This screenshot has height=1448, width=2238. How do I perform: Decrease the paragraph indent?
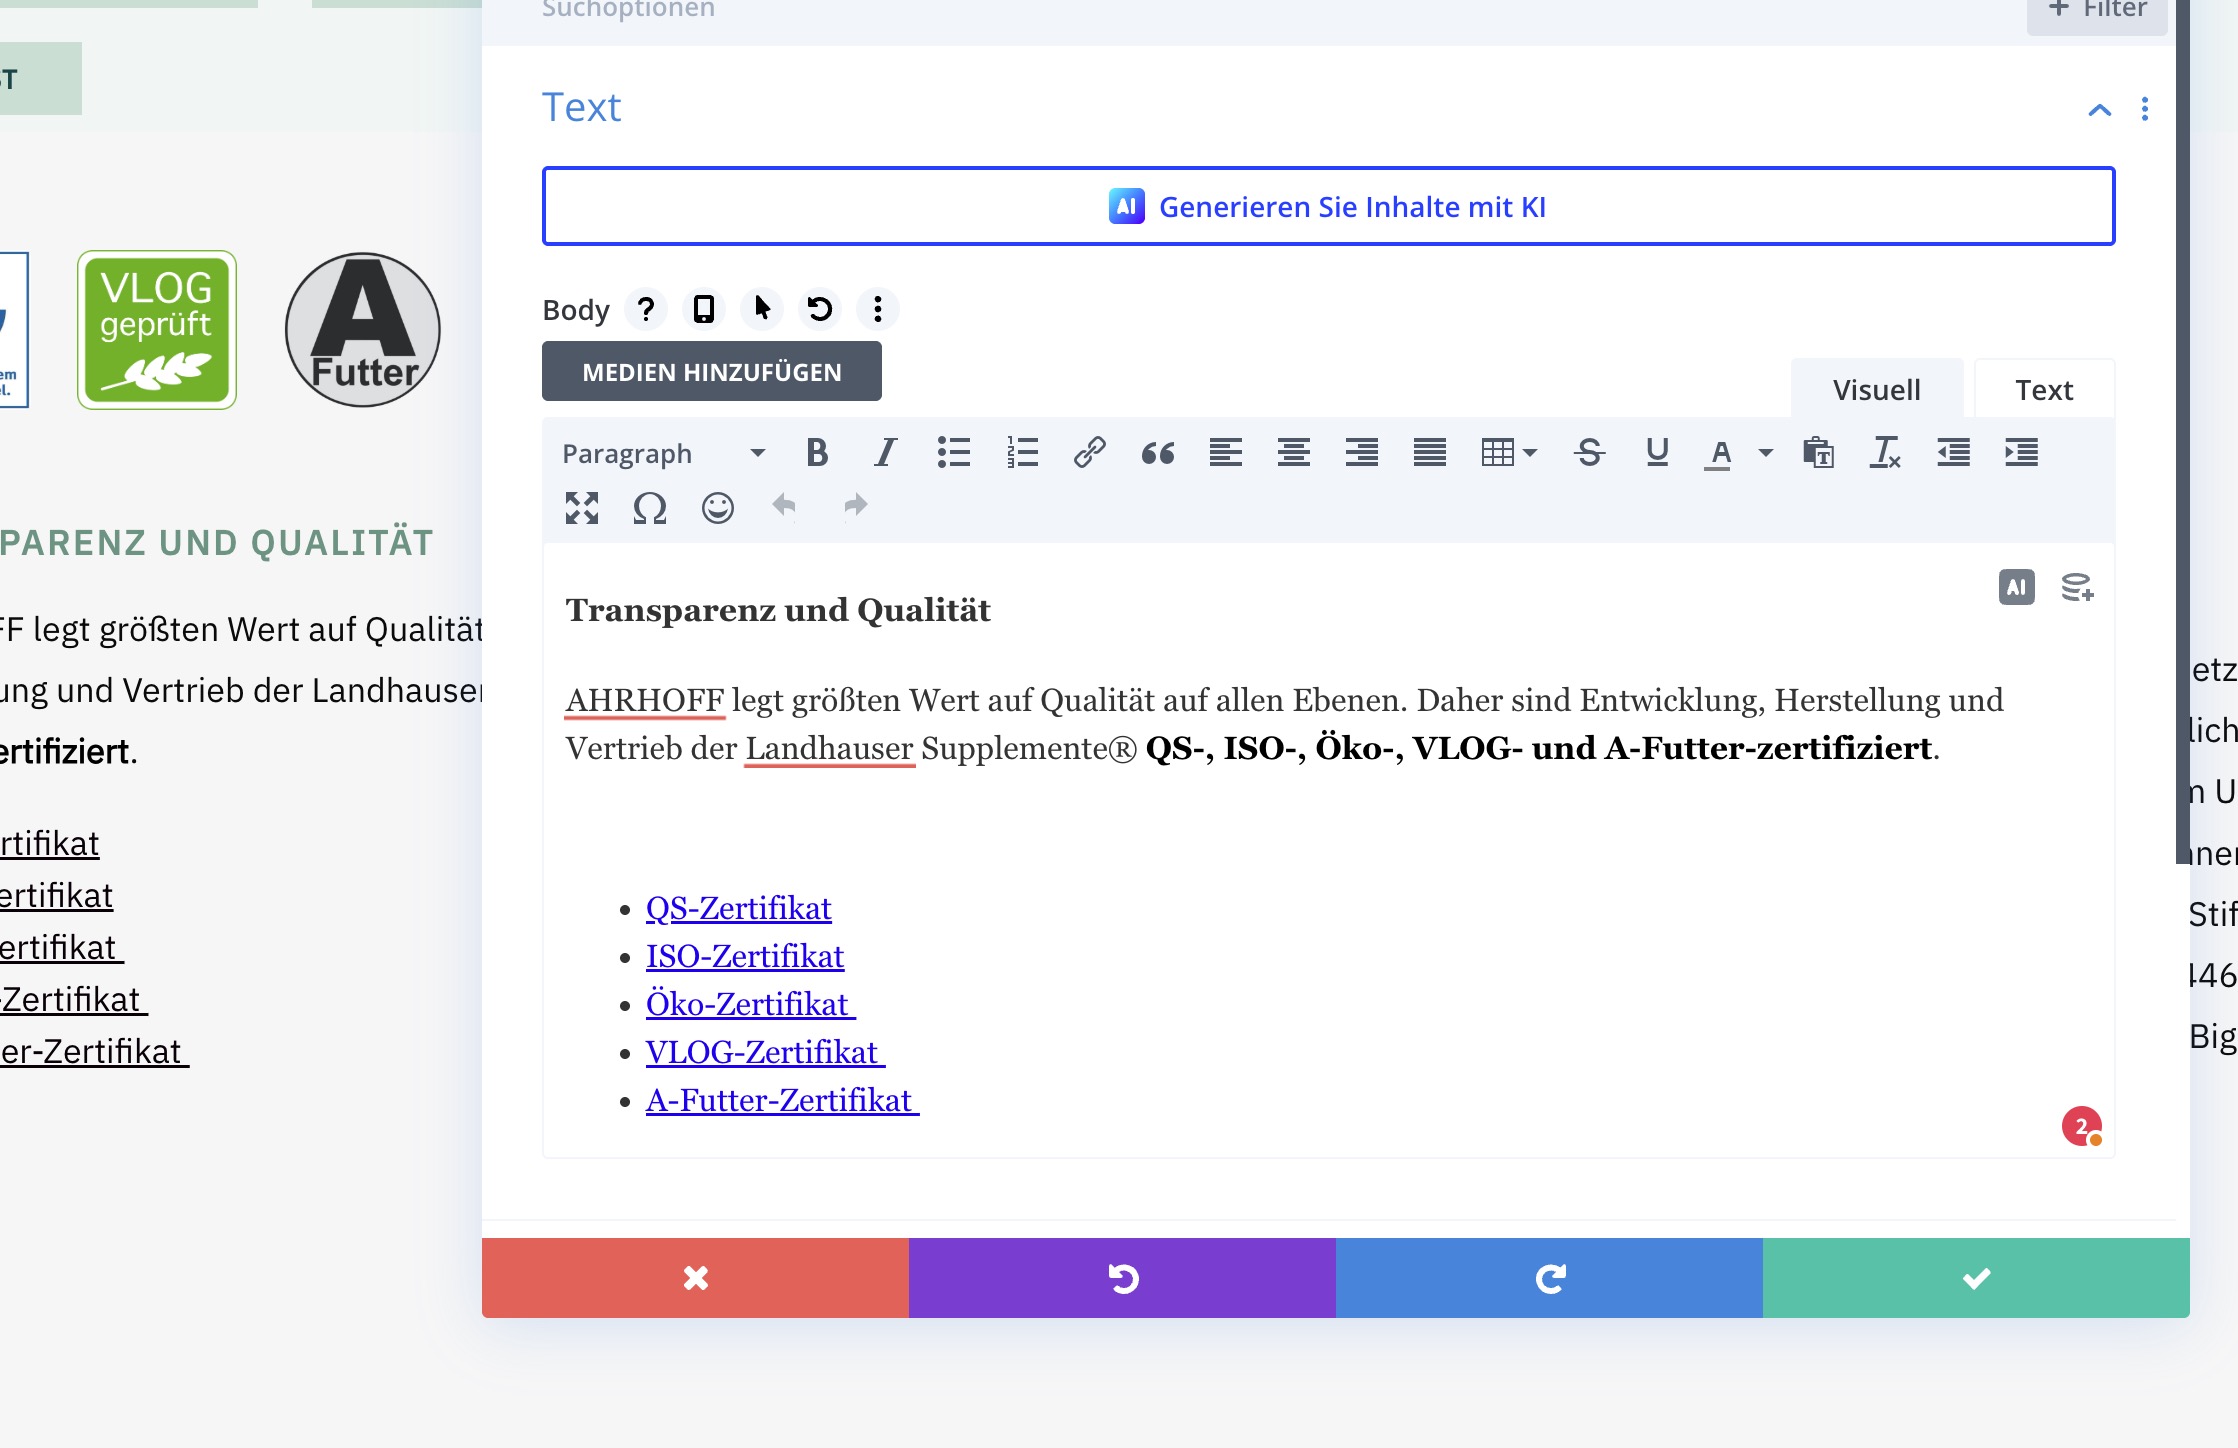pyautogui.click(x=1953, y=453)
